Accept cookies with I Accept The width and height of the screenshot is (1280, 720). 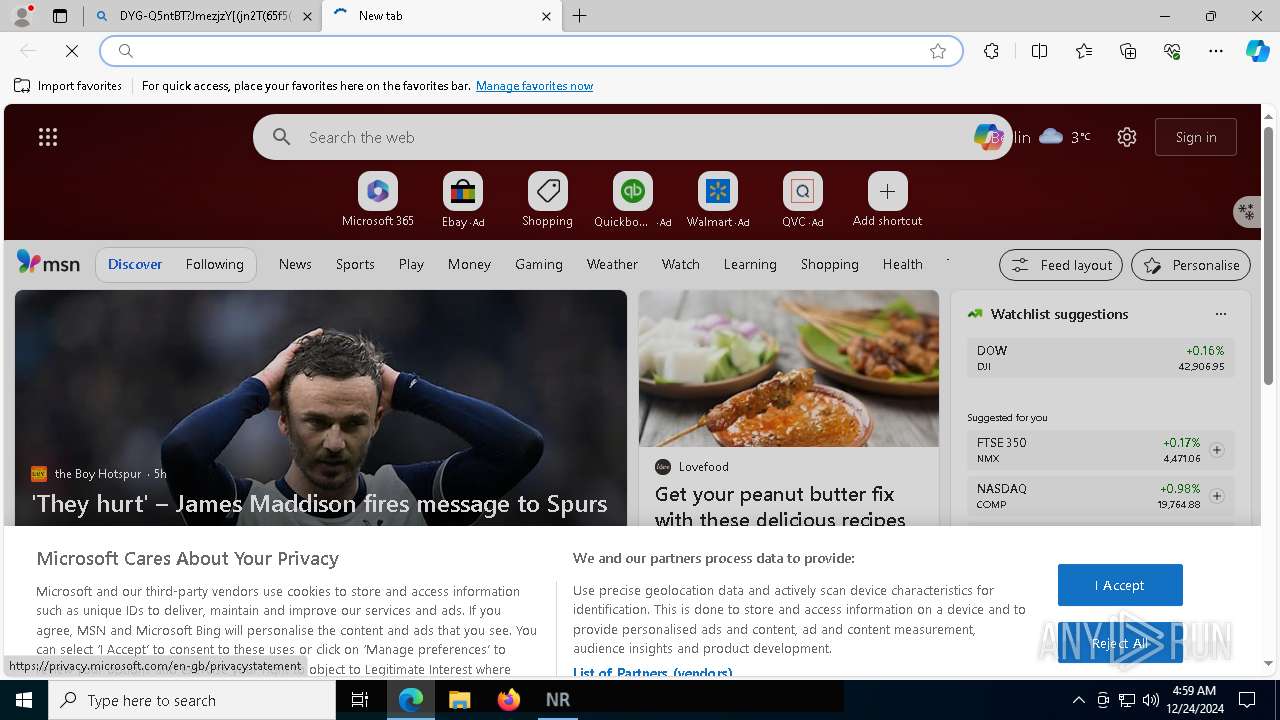(1120, 585)
